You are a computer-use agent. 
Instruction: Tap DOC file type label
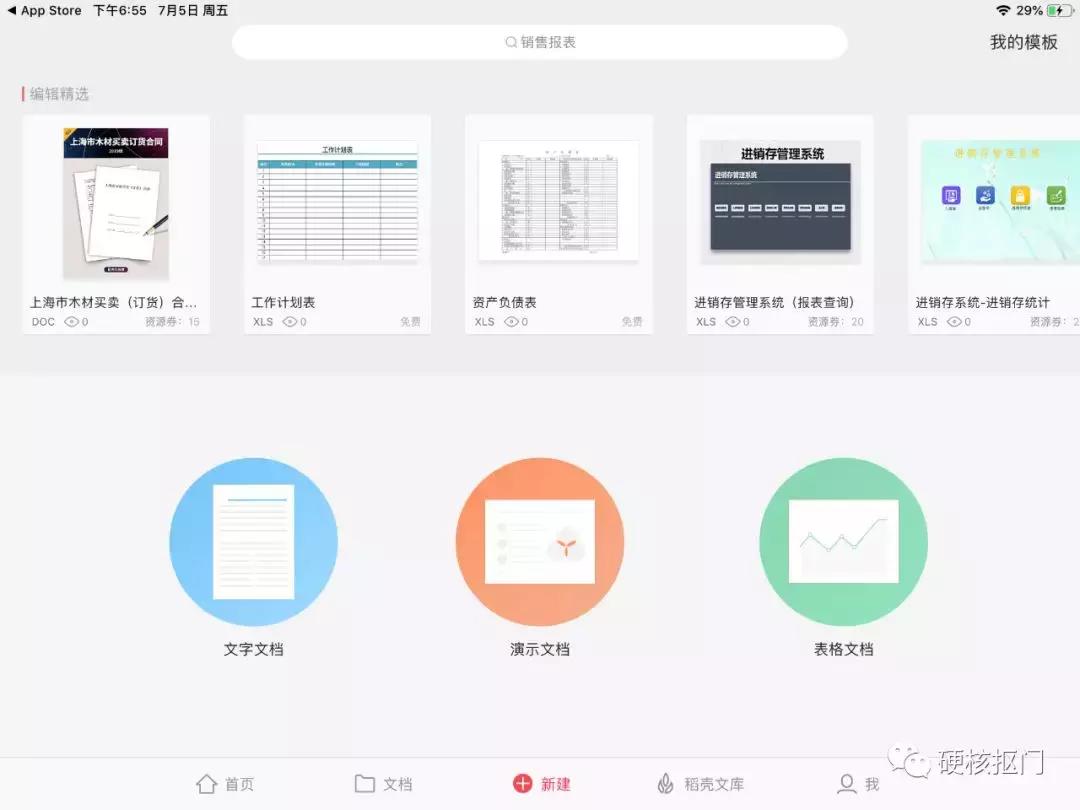(x=43, y=322)
